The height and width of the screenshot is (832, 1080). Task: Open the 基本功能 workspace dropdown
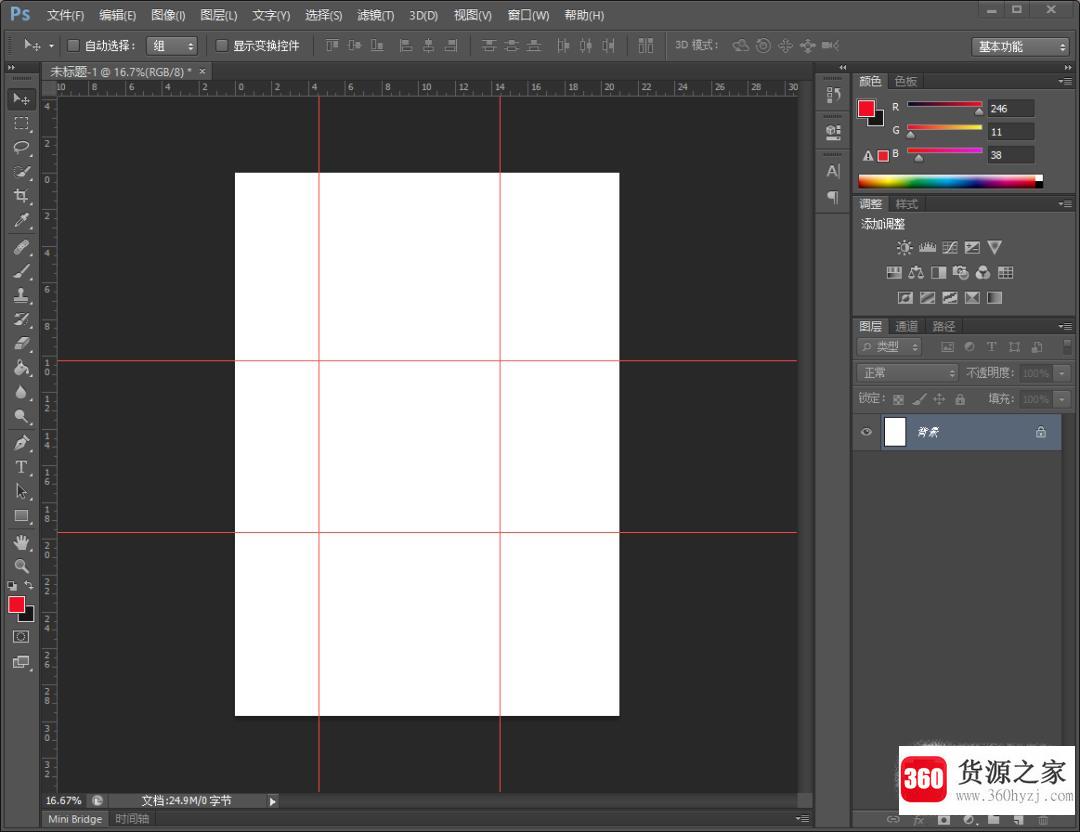pos(1020,46)
